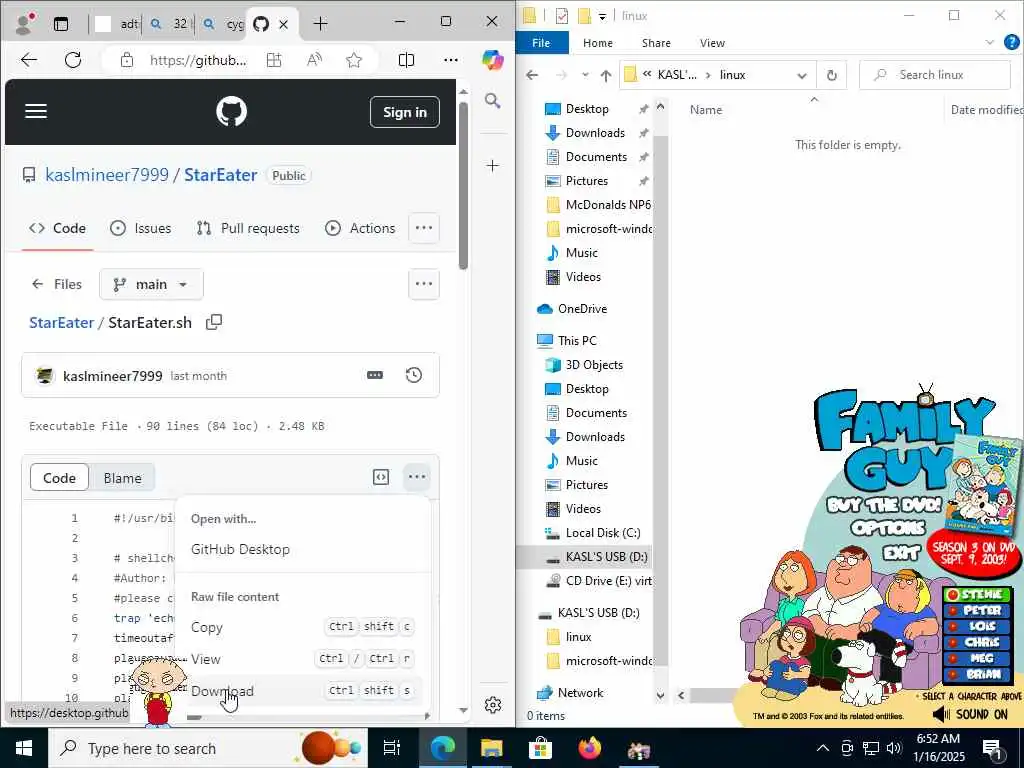The width and height of the screenshot is (1024, 768).
Task: Switch to Code view toggle
Action: (59, 477)
